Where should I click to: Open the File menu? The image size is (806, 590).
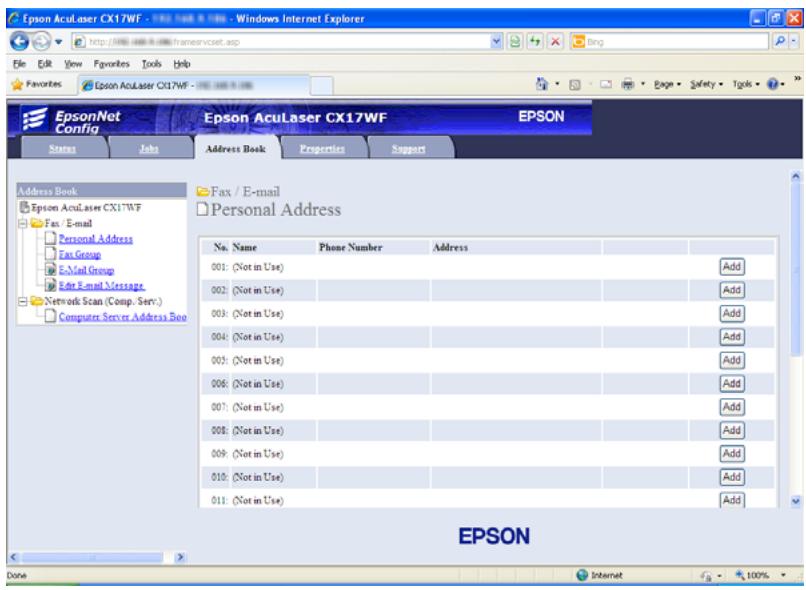point(20,64)
